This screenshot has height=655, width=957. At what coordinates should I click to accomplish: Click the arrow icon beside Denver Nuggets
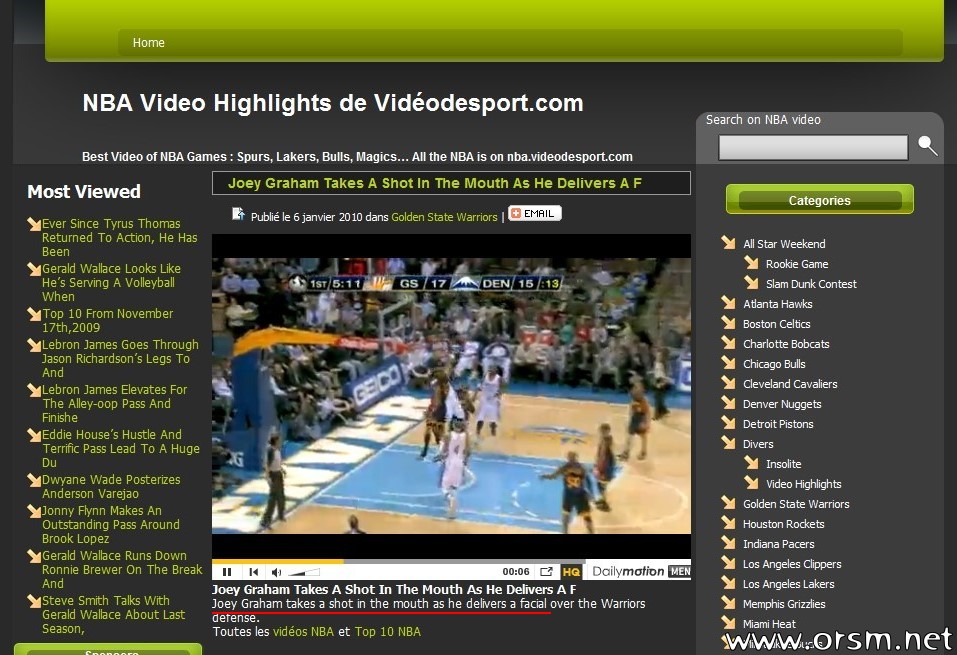[728, 402]
